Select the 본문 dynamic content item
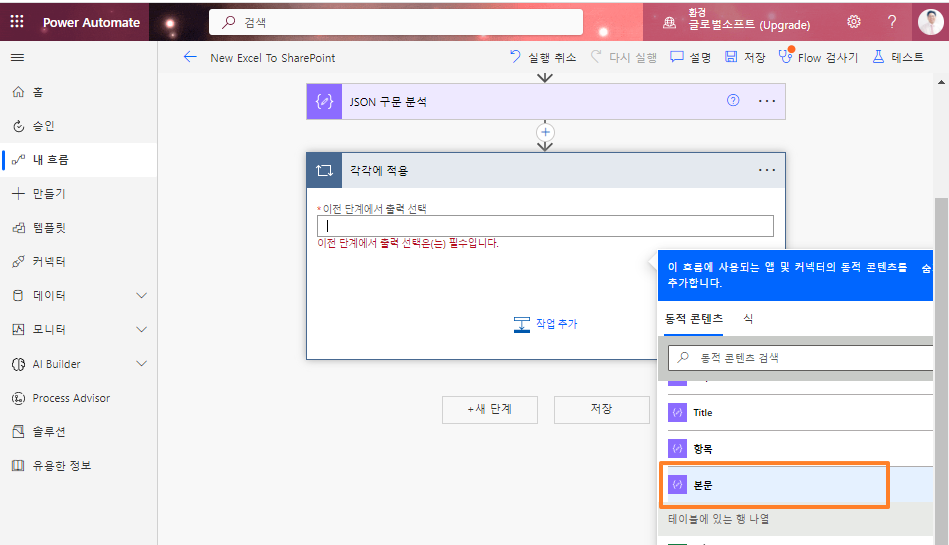This screenshot has height=545, width=949. coord(799,485)
